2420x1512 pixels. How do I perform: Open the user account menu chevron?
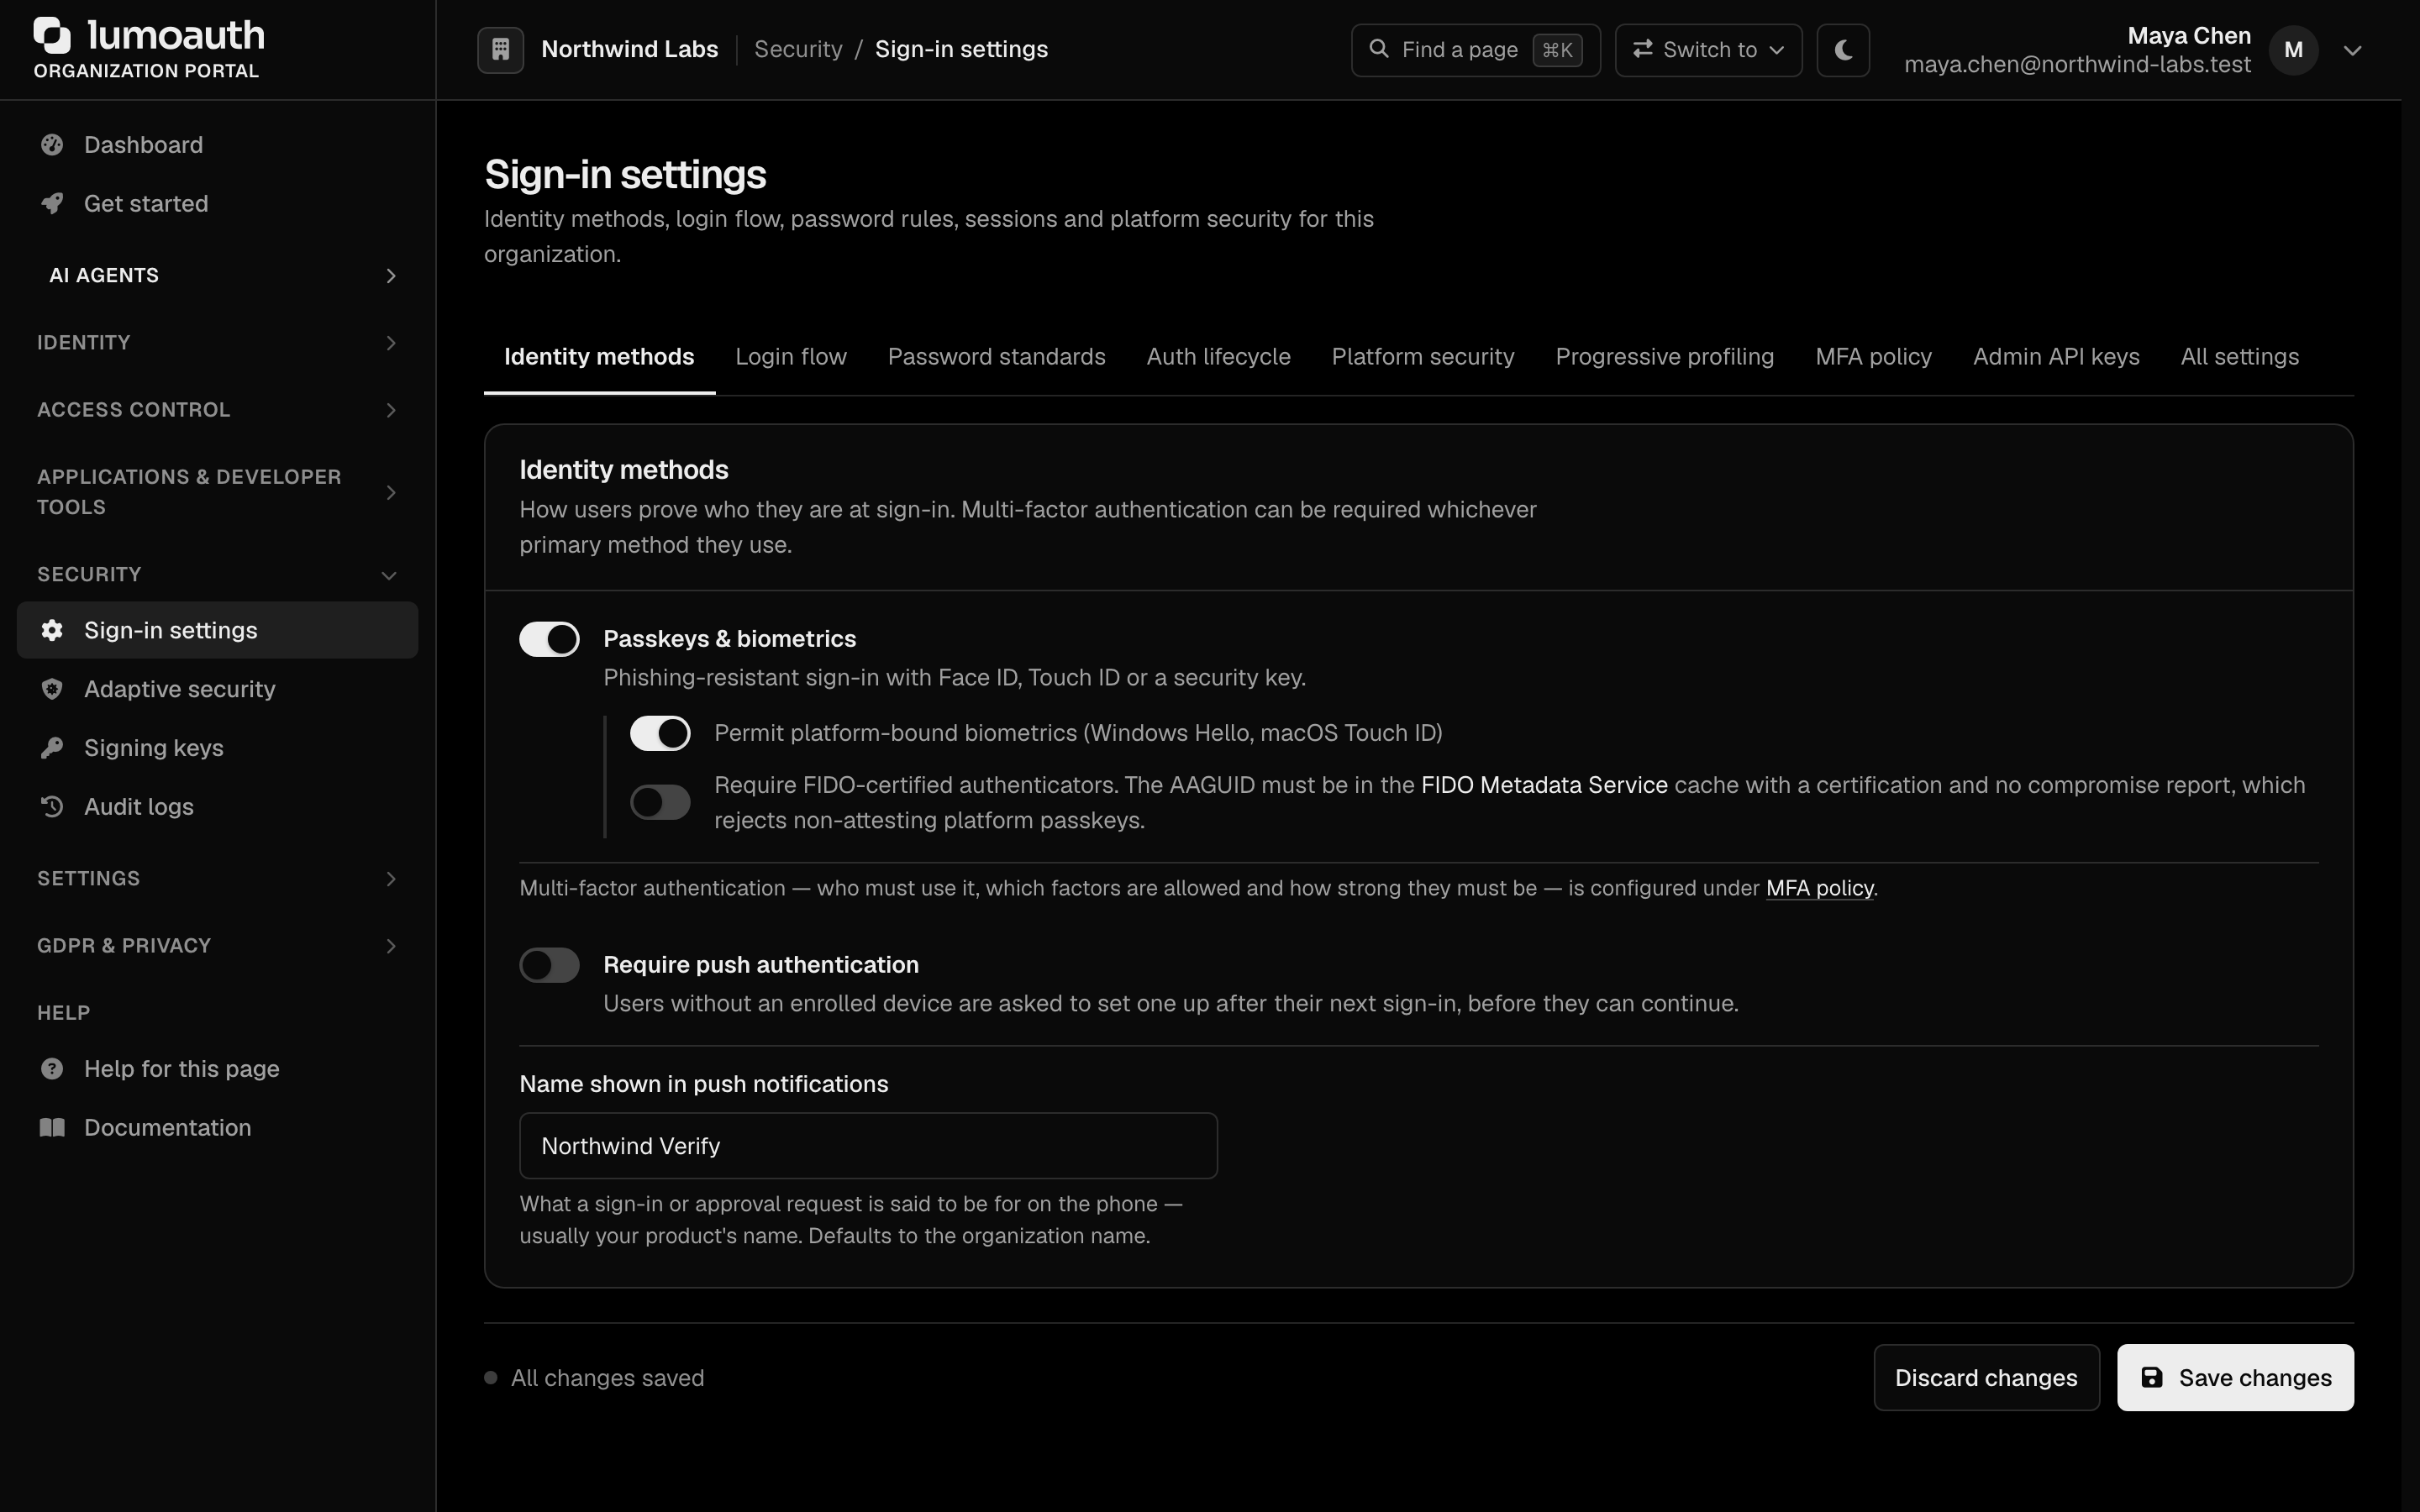2352,50
